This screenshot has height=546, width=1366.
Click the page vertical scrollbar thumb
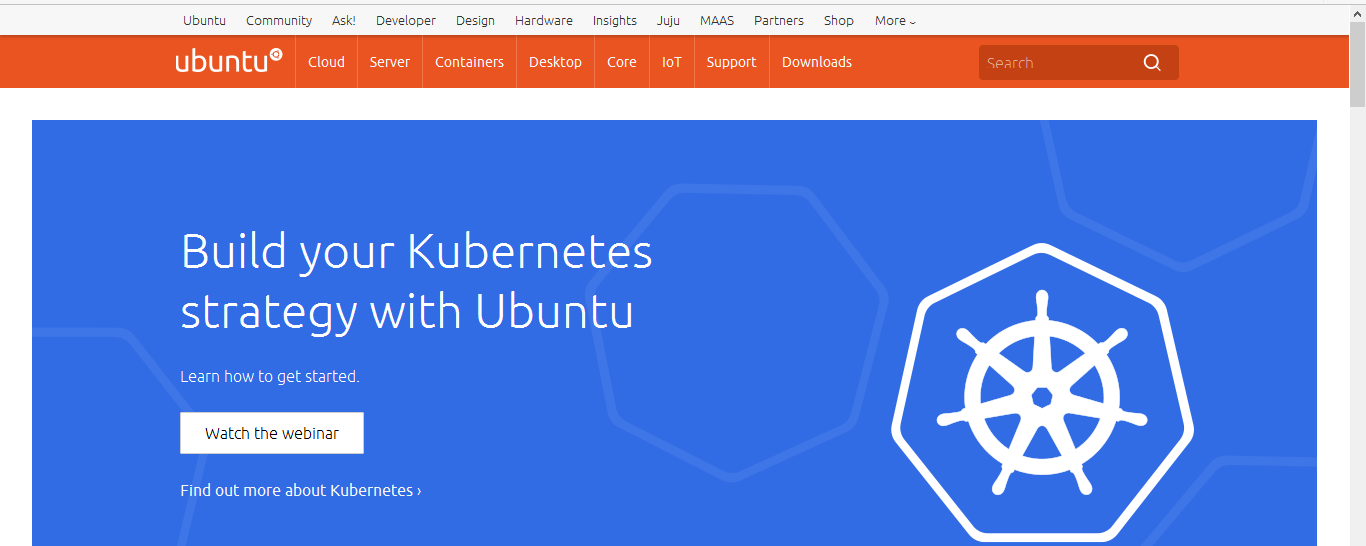1357,62
